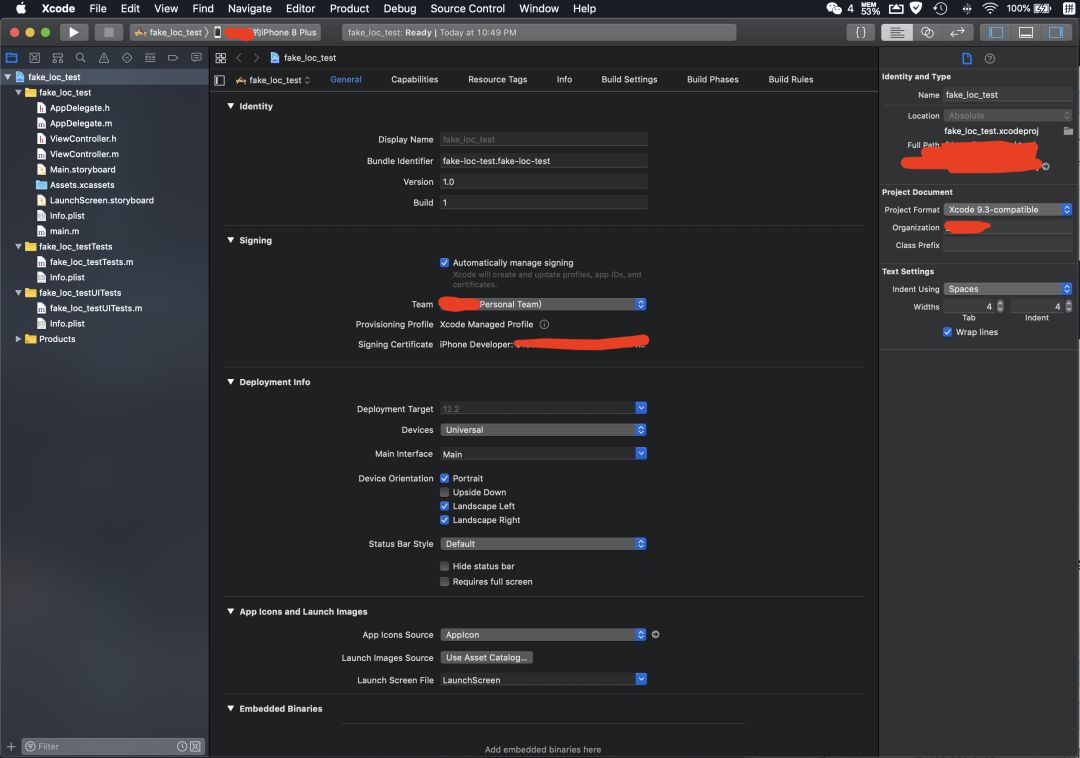Open the Breakpoint navigator
This screenshot has width=1080, height=758.
[x=173, y=58]
